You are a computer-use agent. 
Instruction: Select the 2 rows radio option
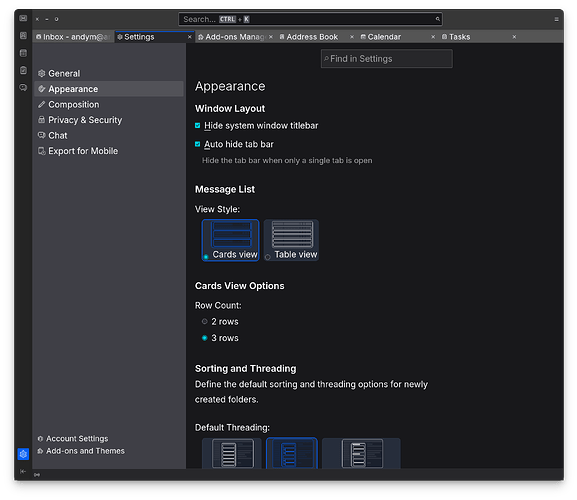(x=205, y=322)
